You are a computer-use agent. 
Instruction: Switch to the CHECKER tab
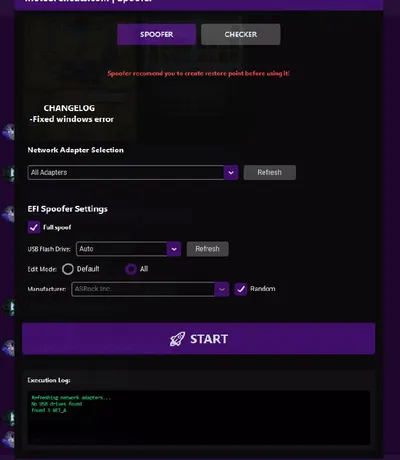click(241, 34)
